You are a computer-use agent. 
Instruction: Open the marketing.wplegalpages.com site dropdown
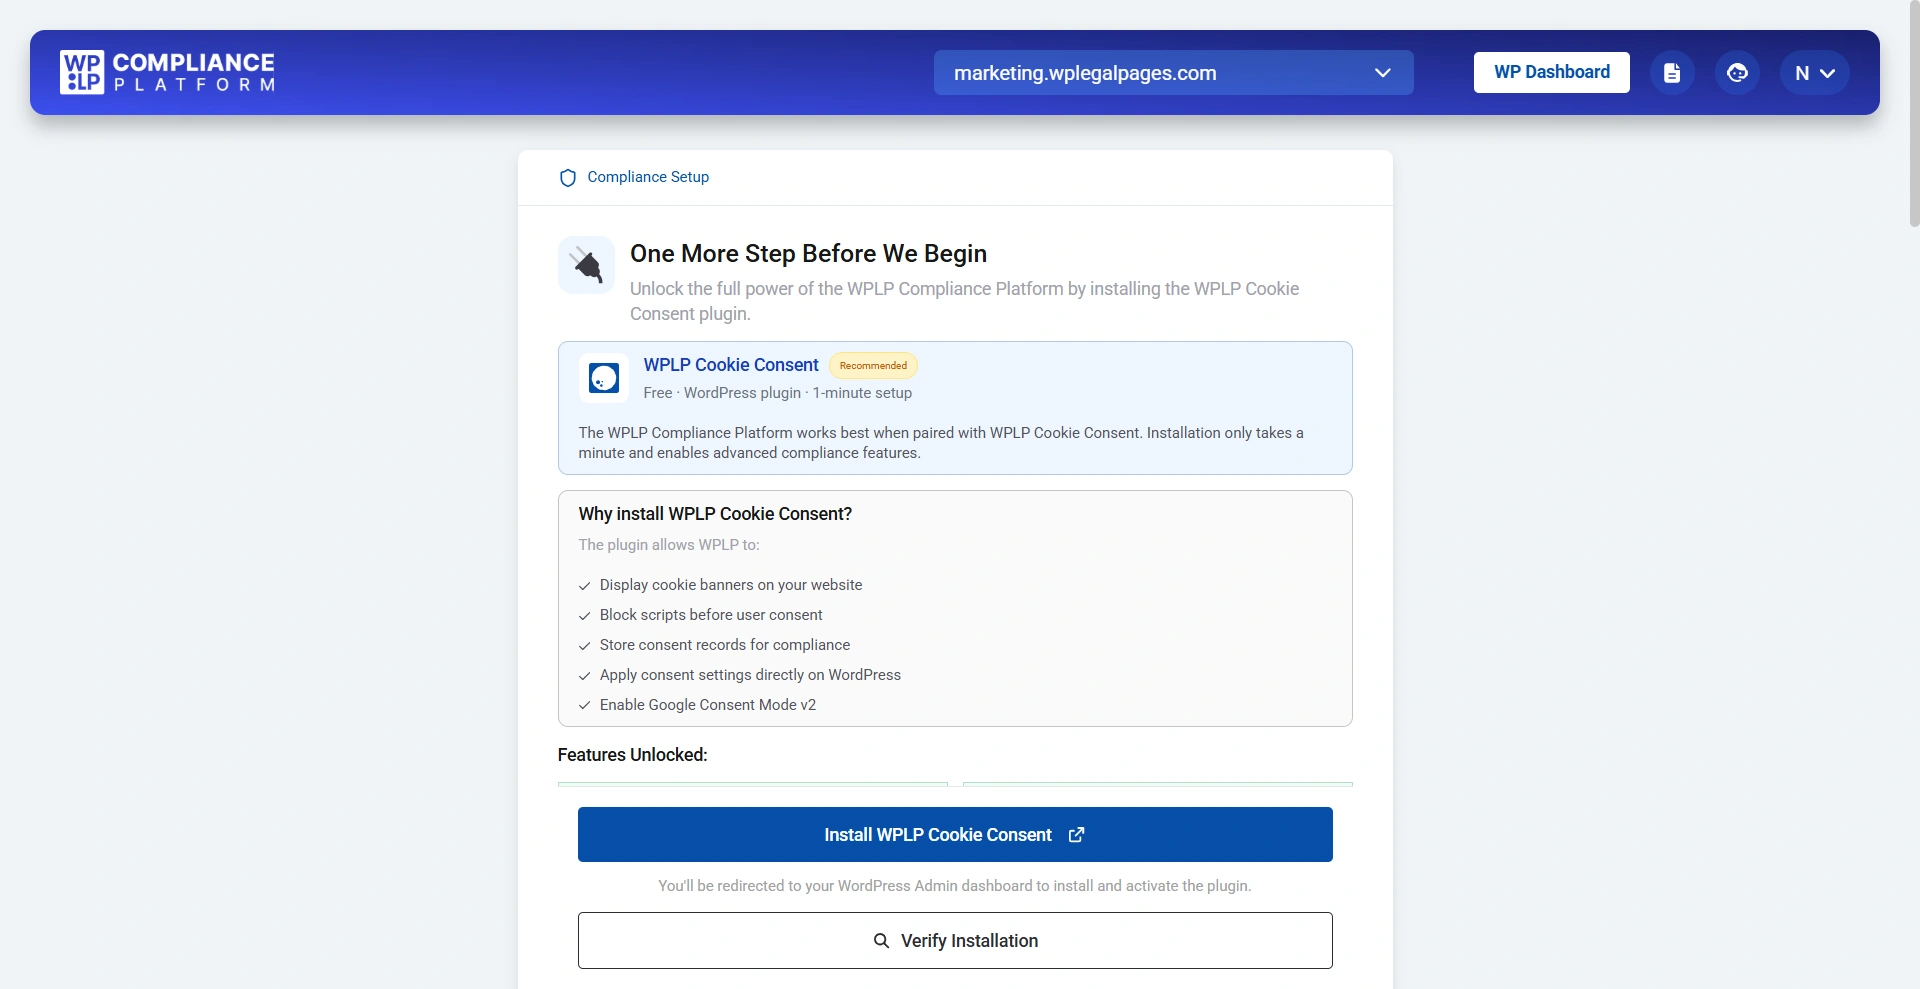(x=1173, y=73)
